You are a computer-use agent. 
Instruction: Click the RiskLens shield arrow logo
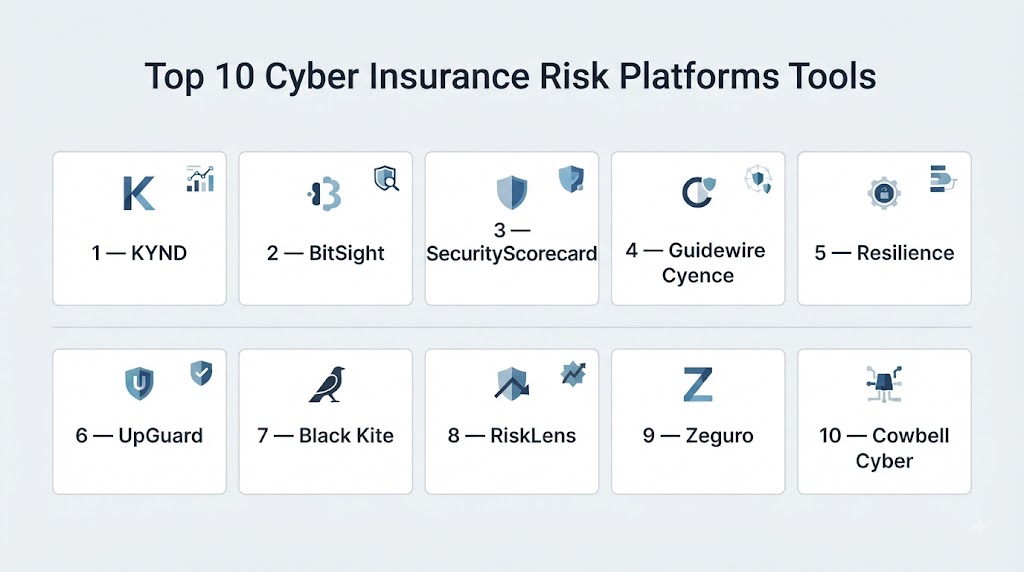point(512,383)
